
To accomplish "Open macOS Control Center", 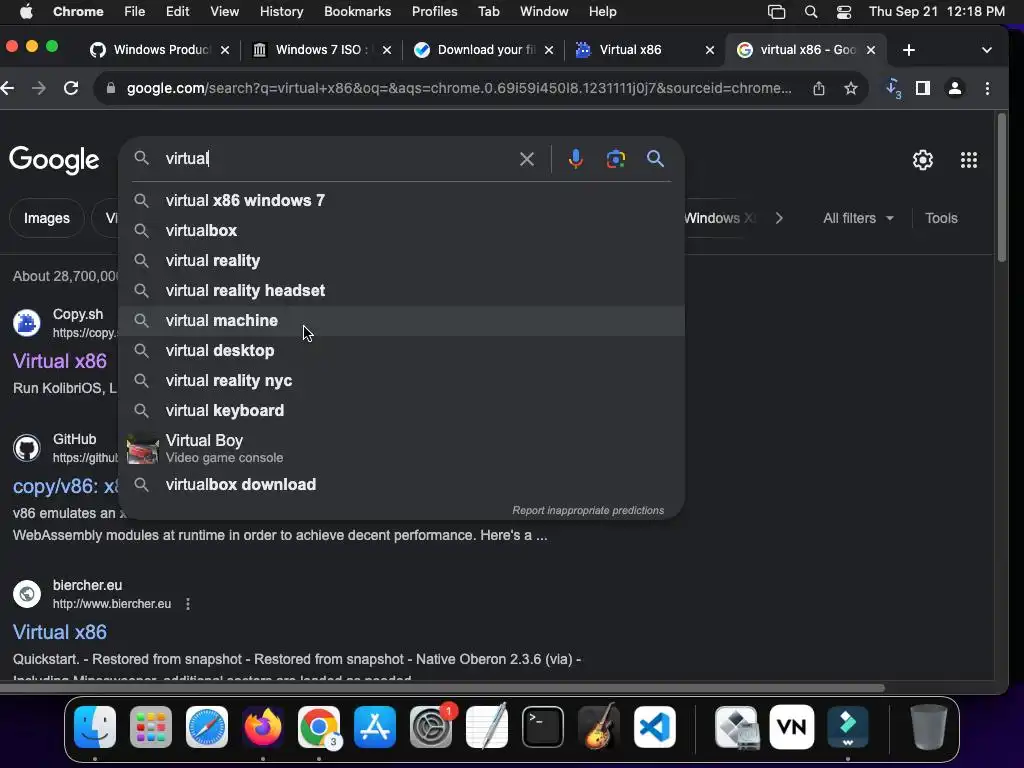I will pos(844,12).
